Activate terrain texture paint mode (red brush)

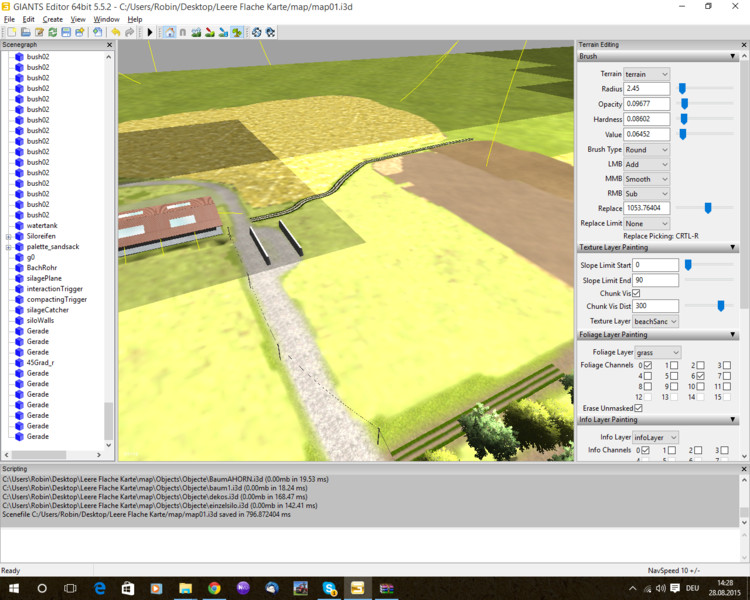pyautogui.click(x=210, y=32)
